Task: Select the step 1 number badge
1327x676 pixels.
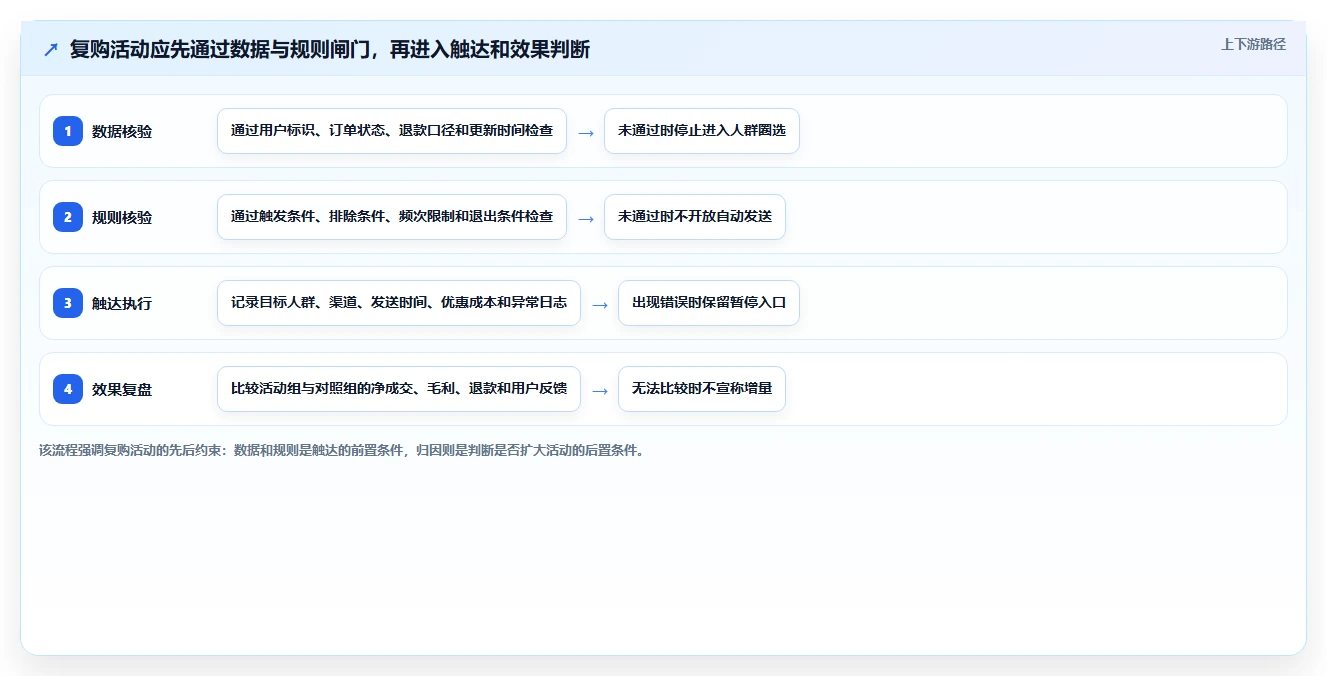Action: point(68,131)
